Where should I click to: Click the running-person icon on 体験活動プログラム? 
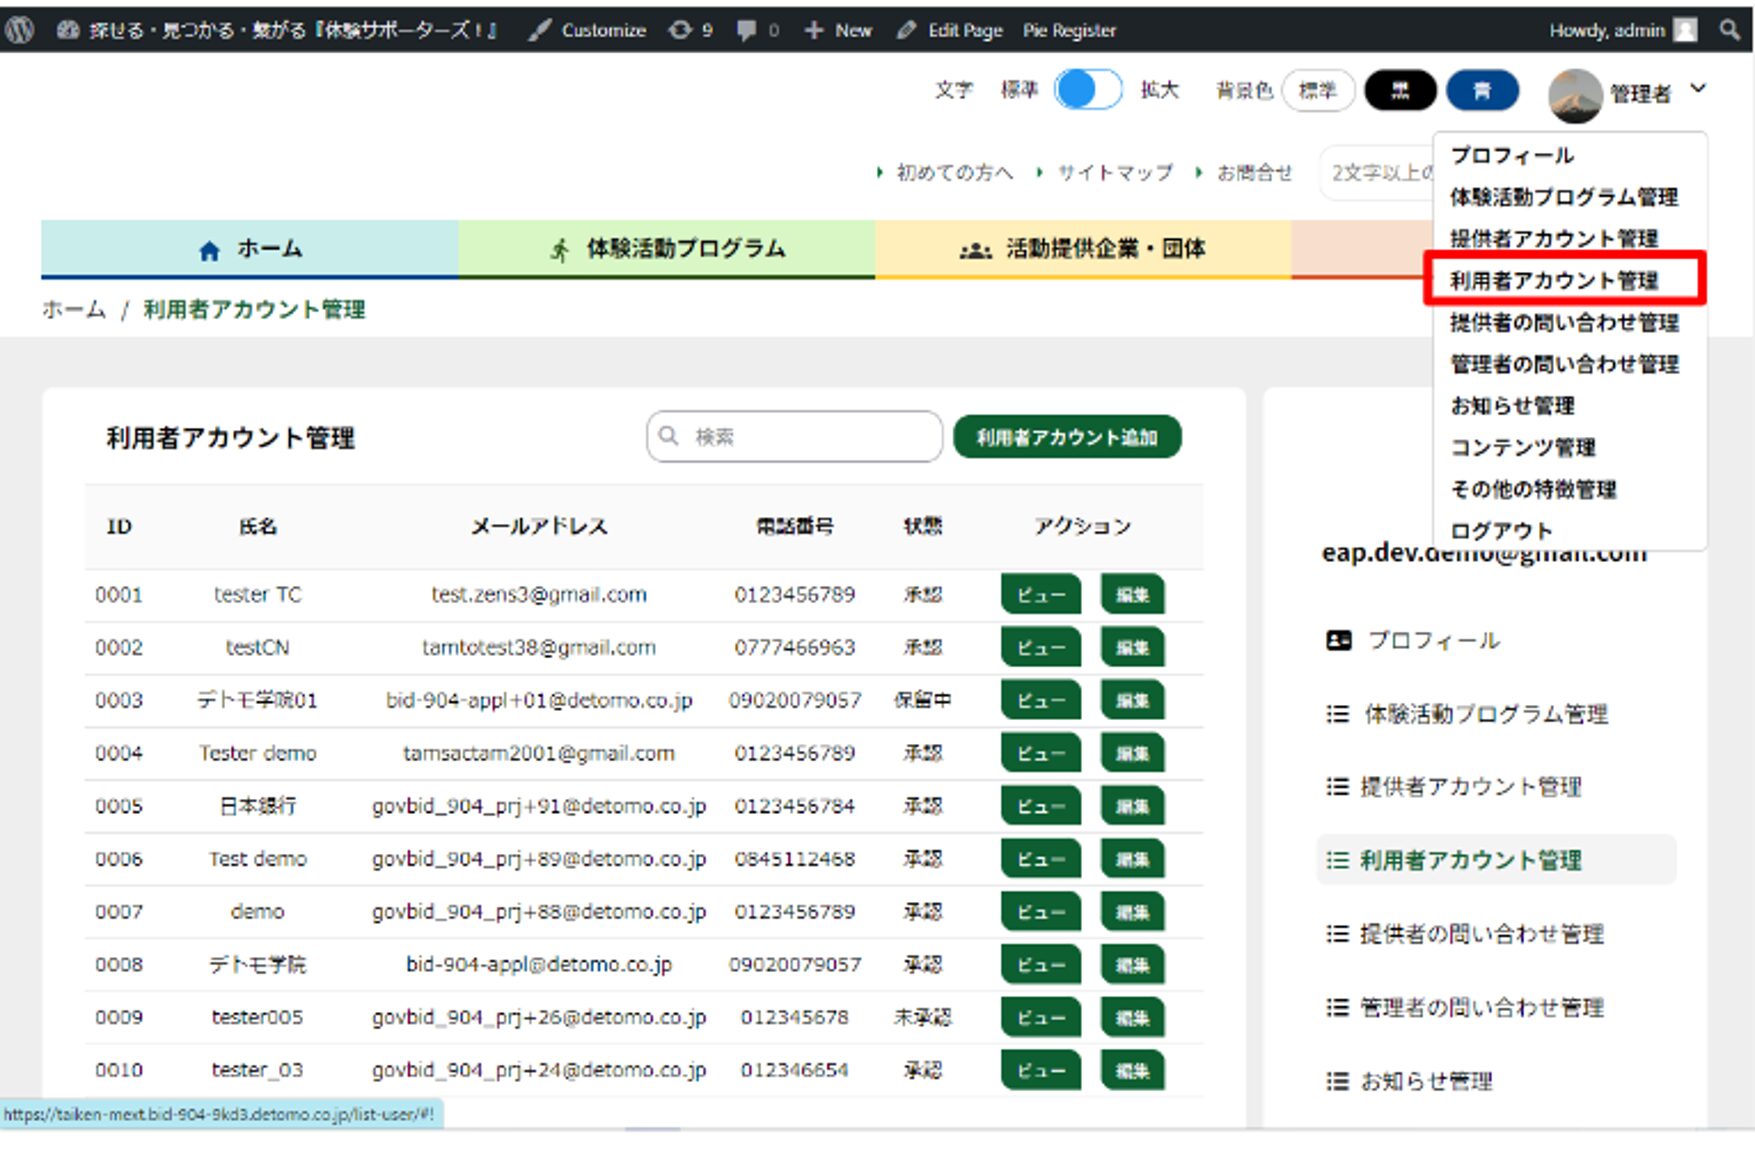point(560,250)
